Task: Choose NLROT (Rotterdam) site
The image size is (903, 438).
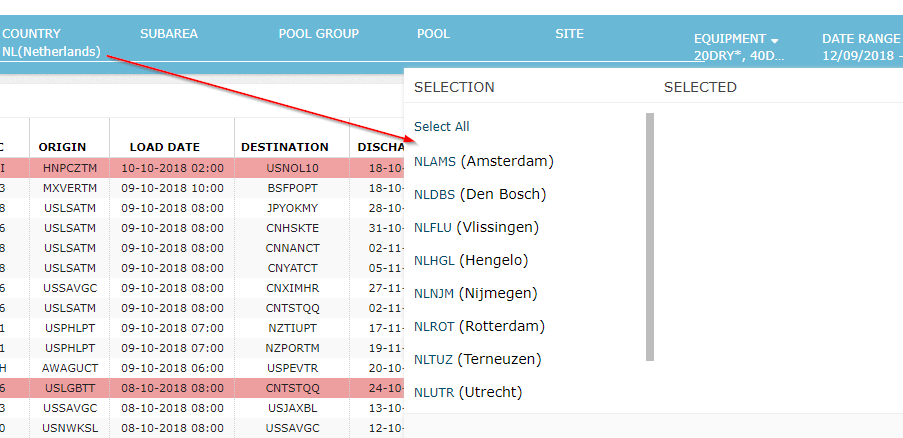Action: [x=479, y=326]
